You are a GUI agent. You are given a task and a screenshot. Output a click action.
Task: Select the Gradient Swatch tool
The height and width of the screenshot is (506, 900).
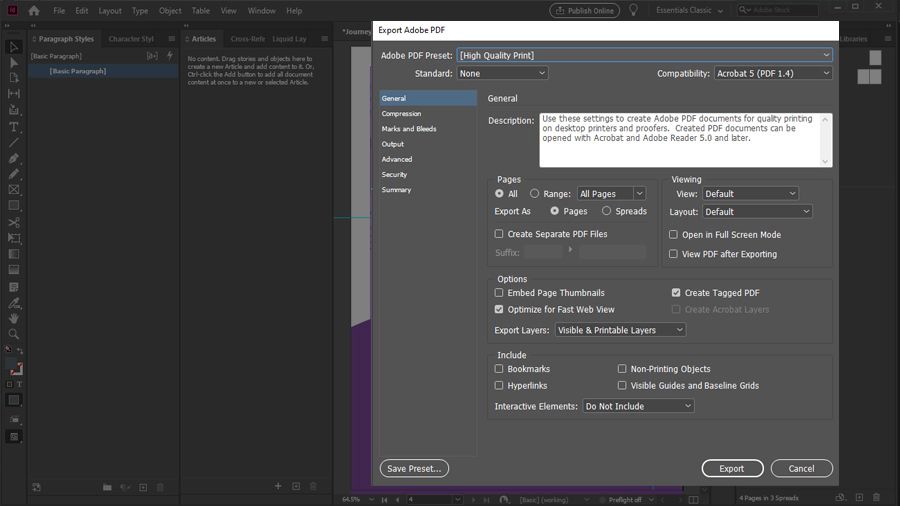pos(14,254)
